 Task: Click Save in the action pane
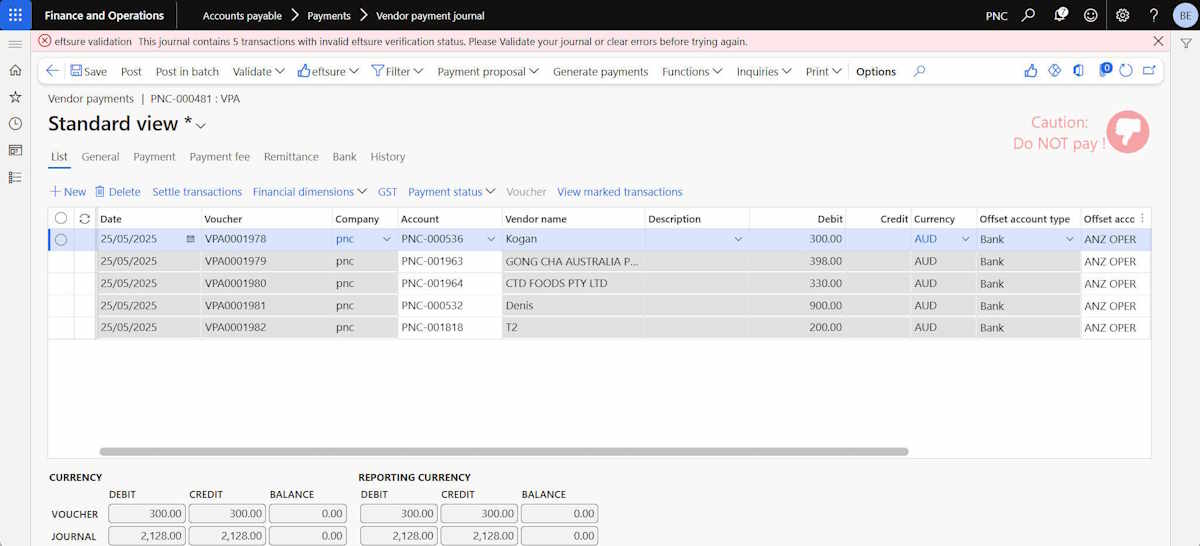pyautogui.click(x=88, y=72)
